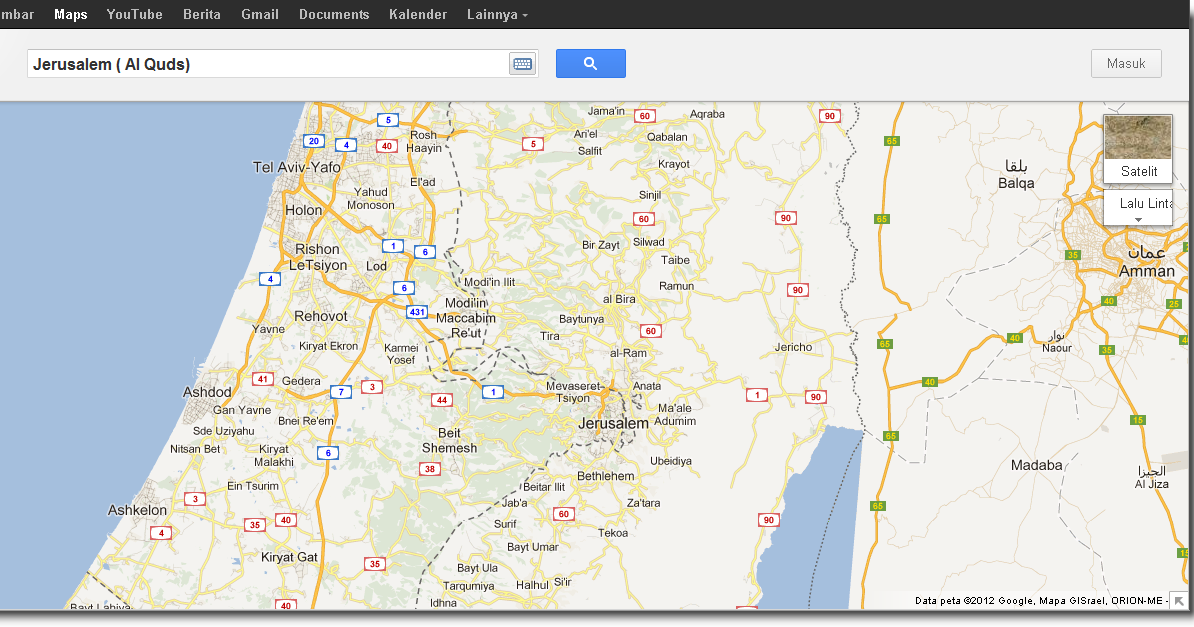The image size is (1194, 627).
Task: Open Kalender from the top navigation bar
Action: coord(418,14)
